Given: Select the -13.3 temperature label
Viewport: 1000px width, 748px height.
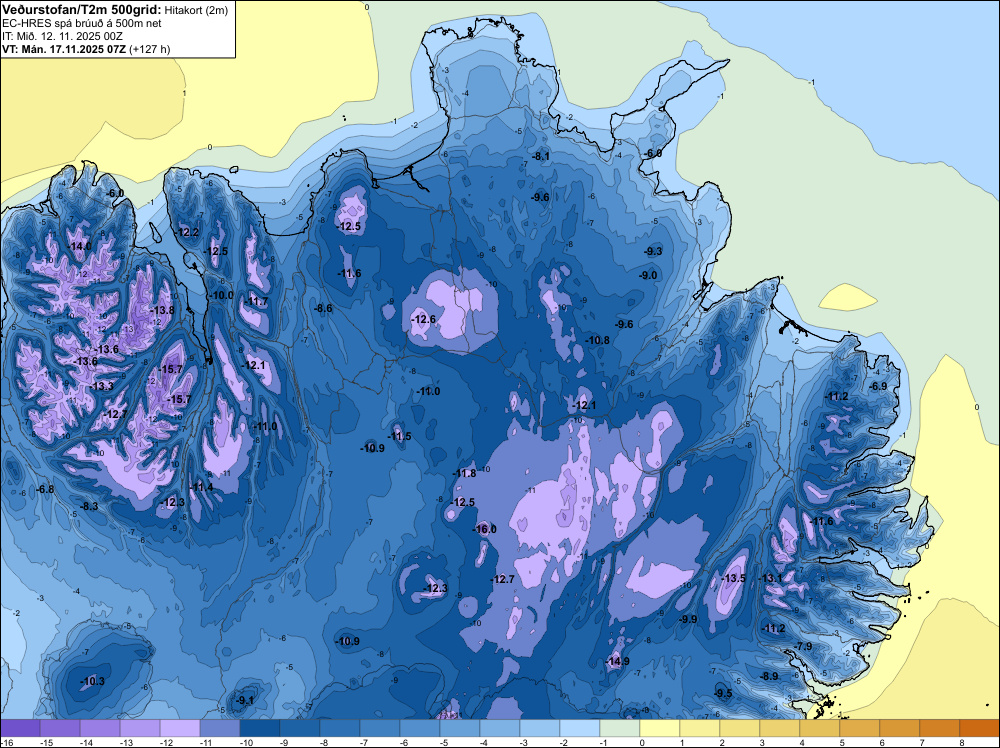Looking at the screenshot, I should [x=101, y=386].
